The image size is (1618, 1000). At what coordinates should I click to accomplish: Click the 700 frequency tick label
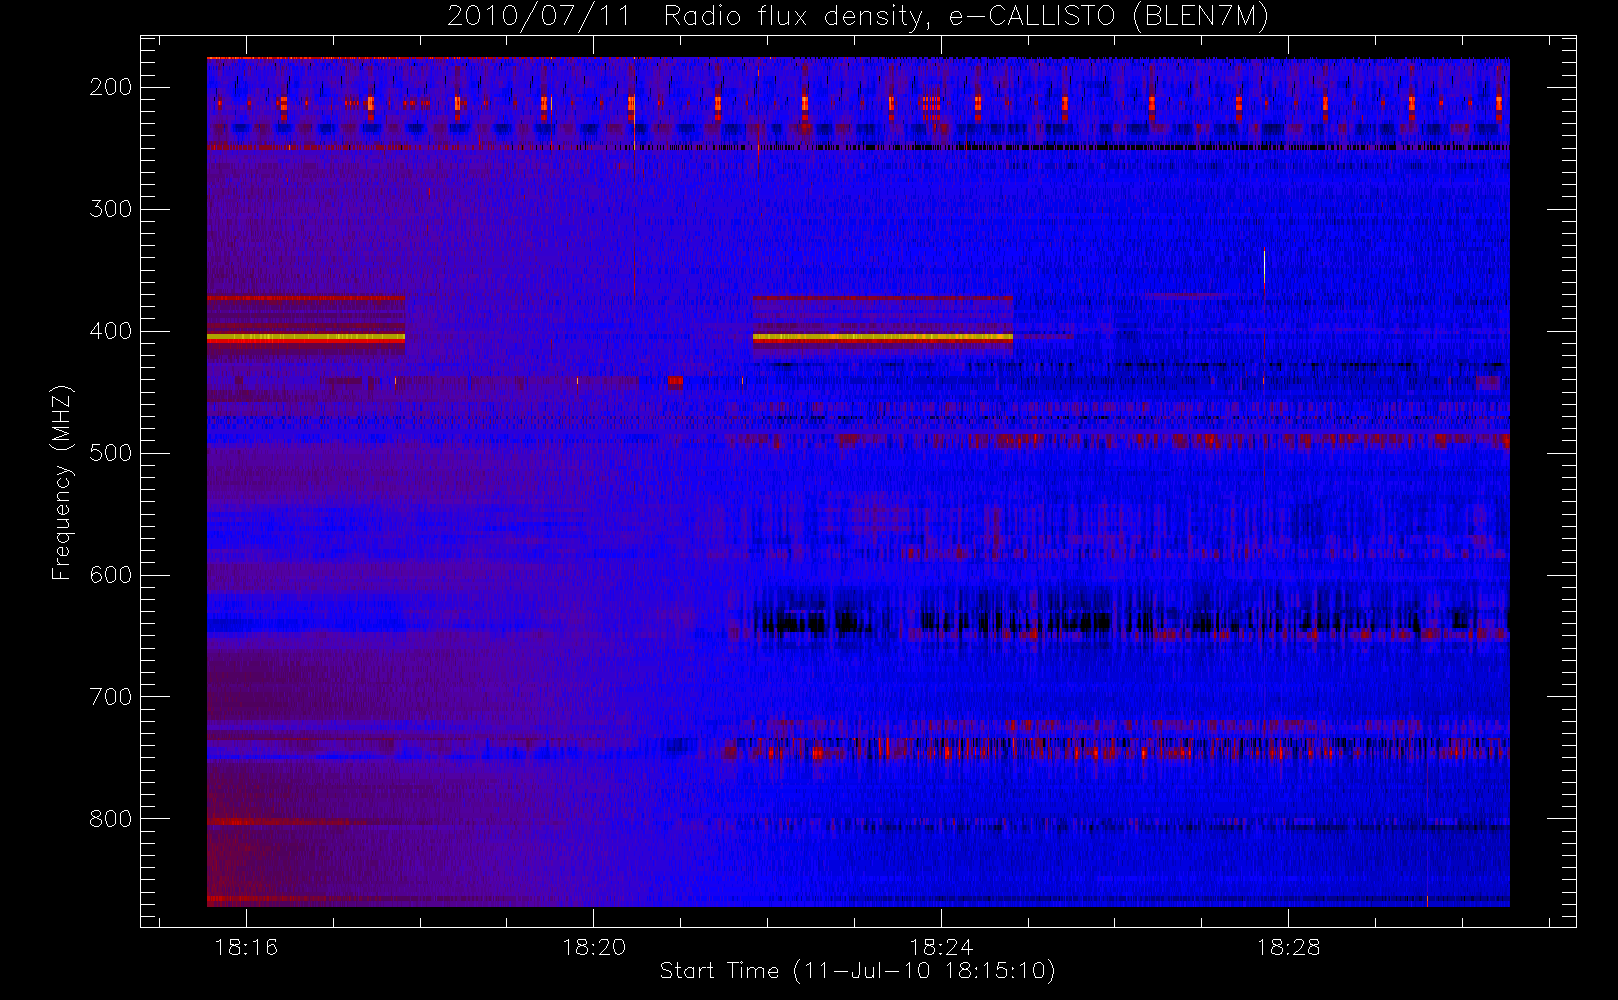click(111, 697)
